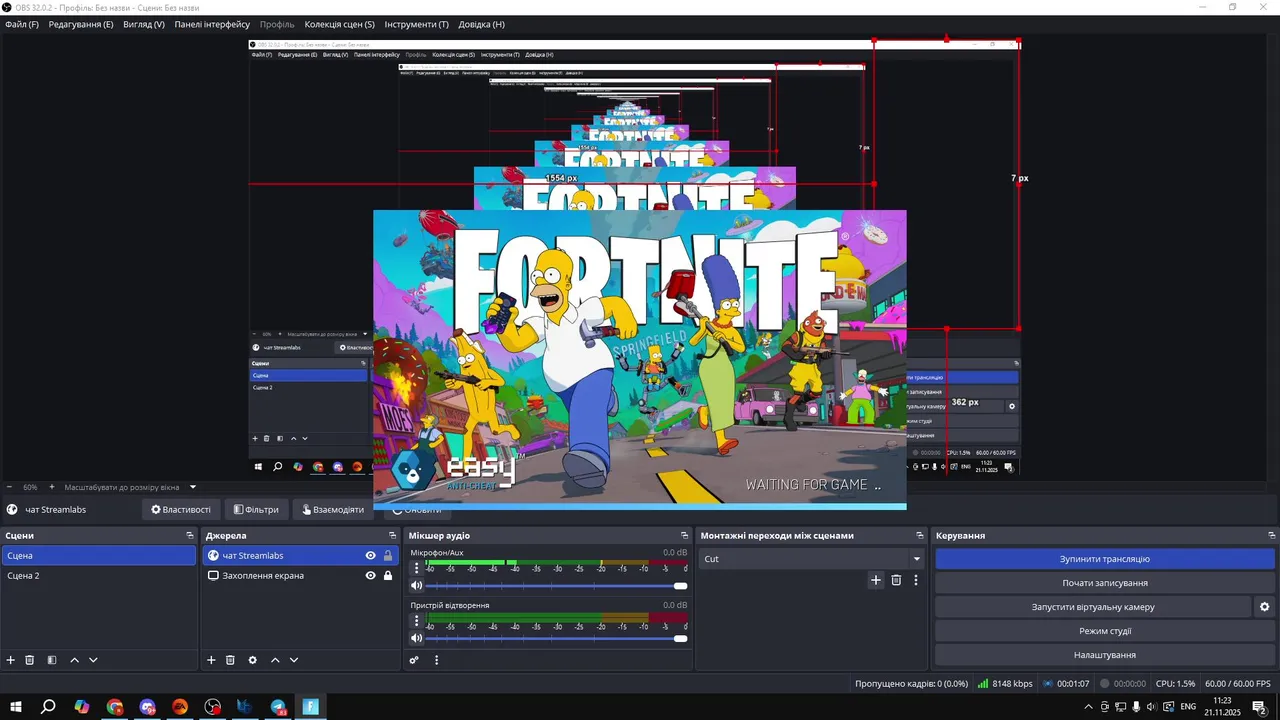Open the Колекція сцен menu

click(340, 24)
